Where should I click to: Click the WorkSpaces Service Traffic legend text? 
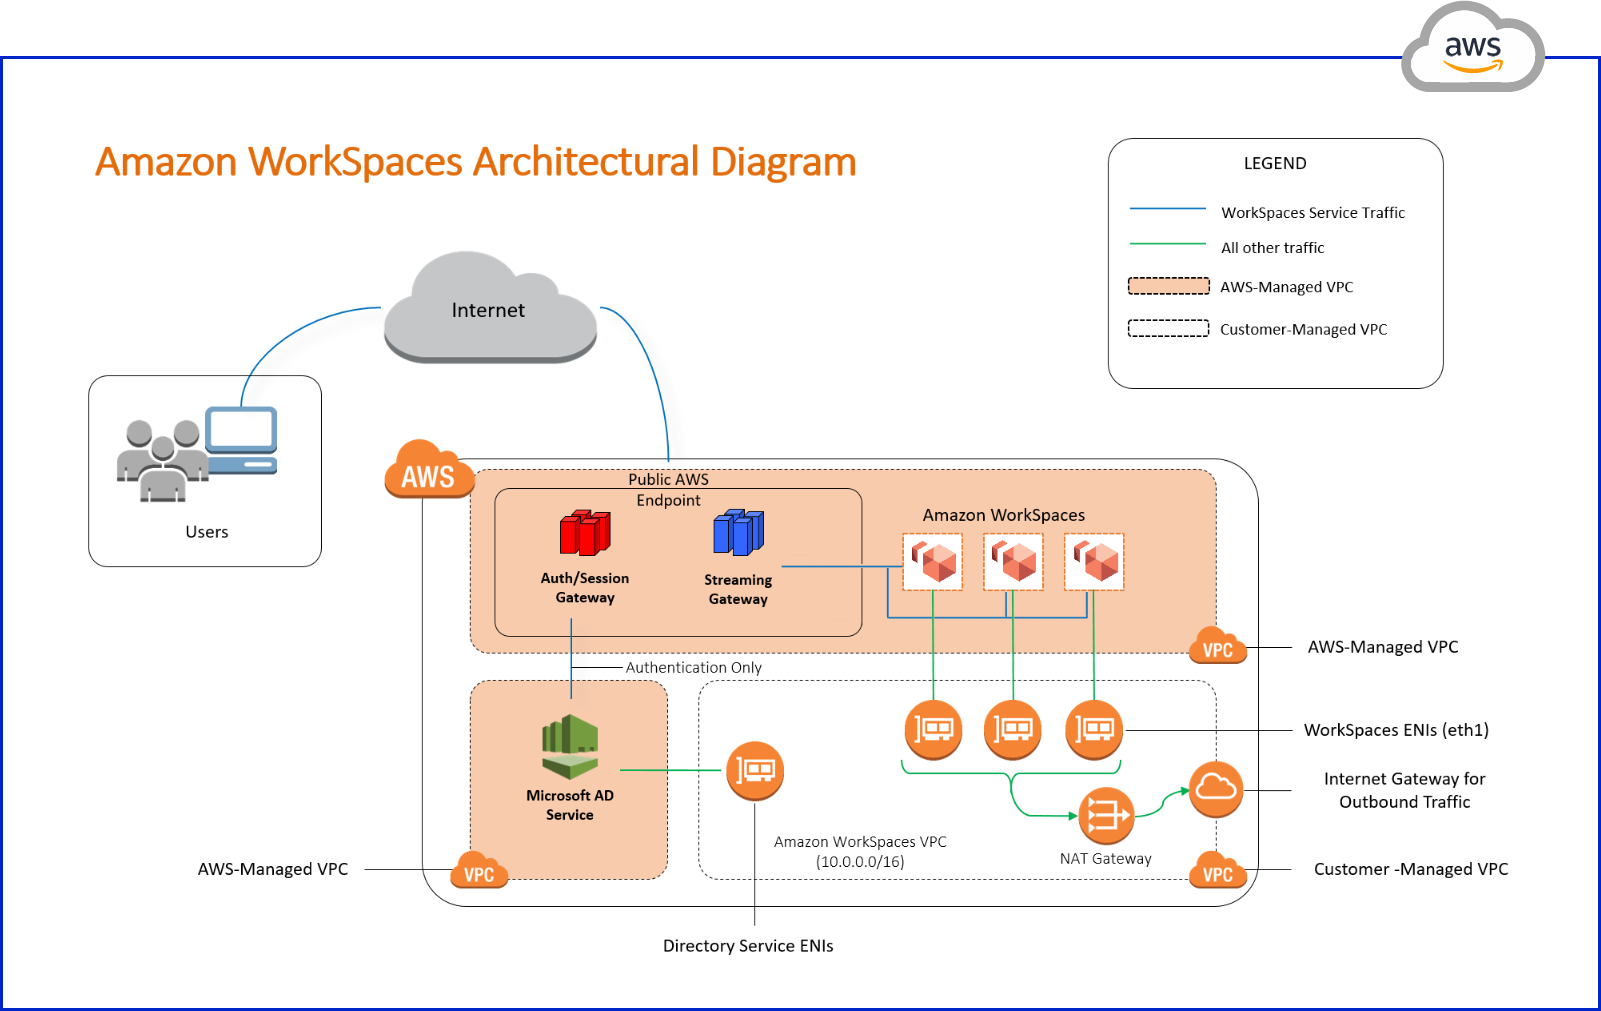[x=1313, y=213]
